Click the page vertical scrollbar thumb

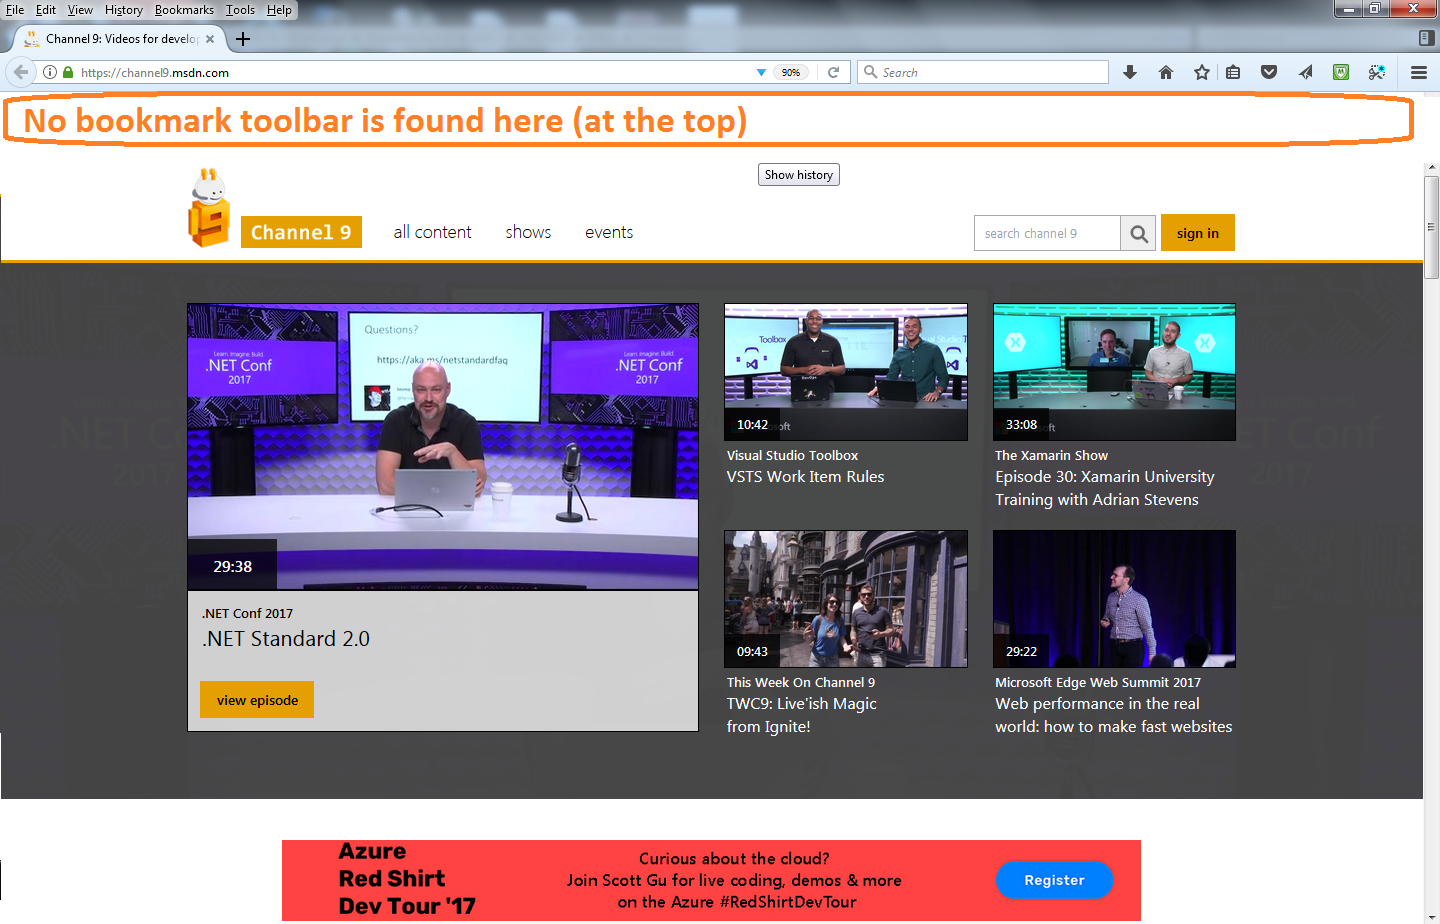point(1431,228)
